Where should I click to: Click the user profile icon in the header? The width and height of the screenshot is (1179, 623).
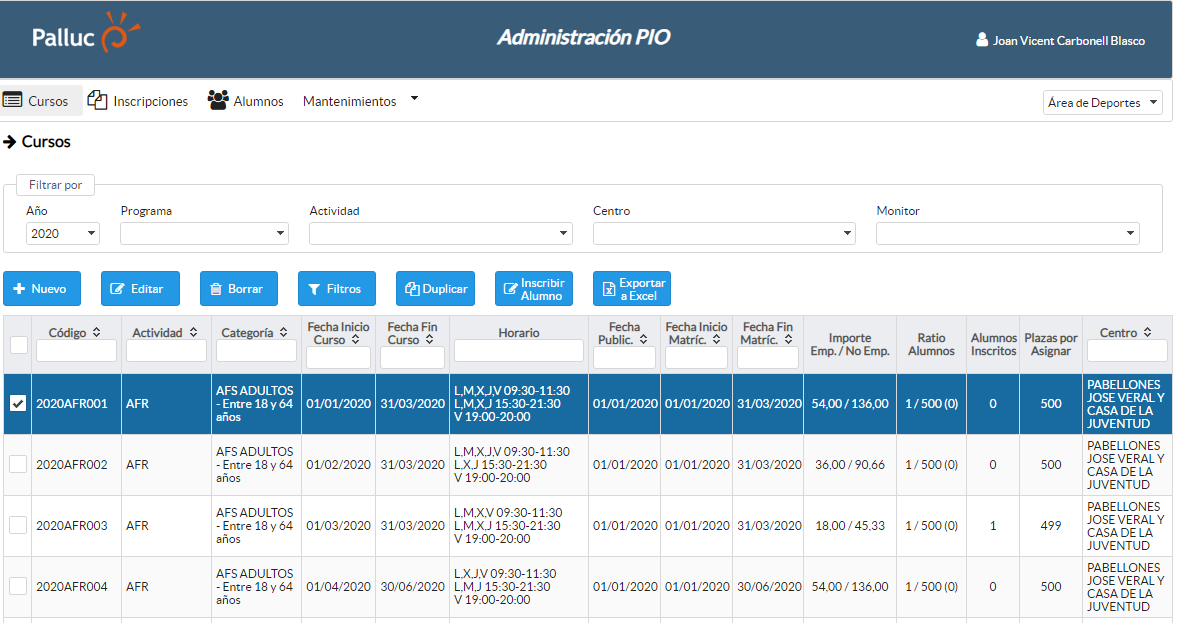(982, 41)
